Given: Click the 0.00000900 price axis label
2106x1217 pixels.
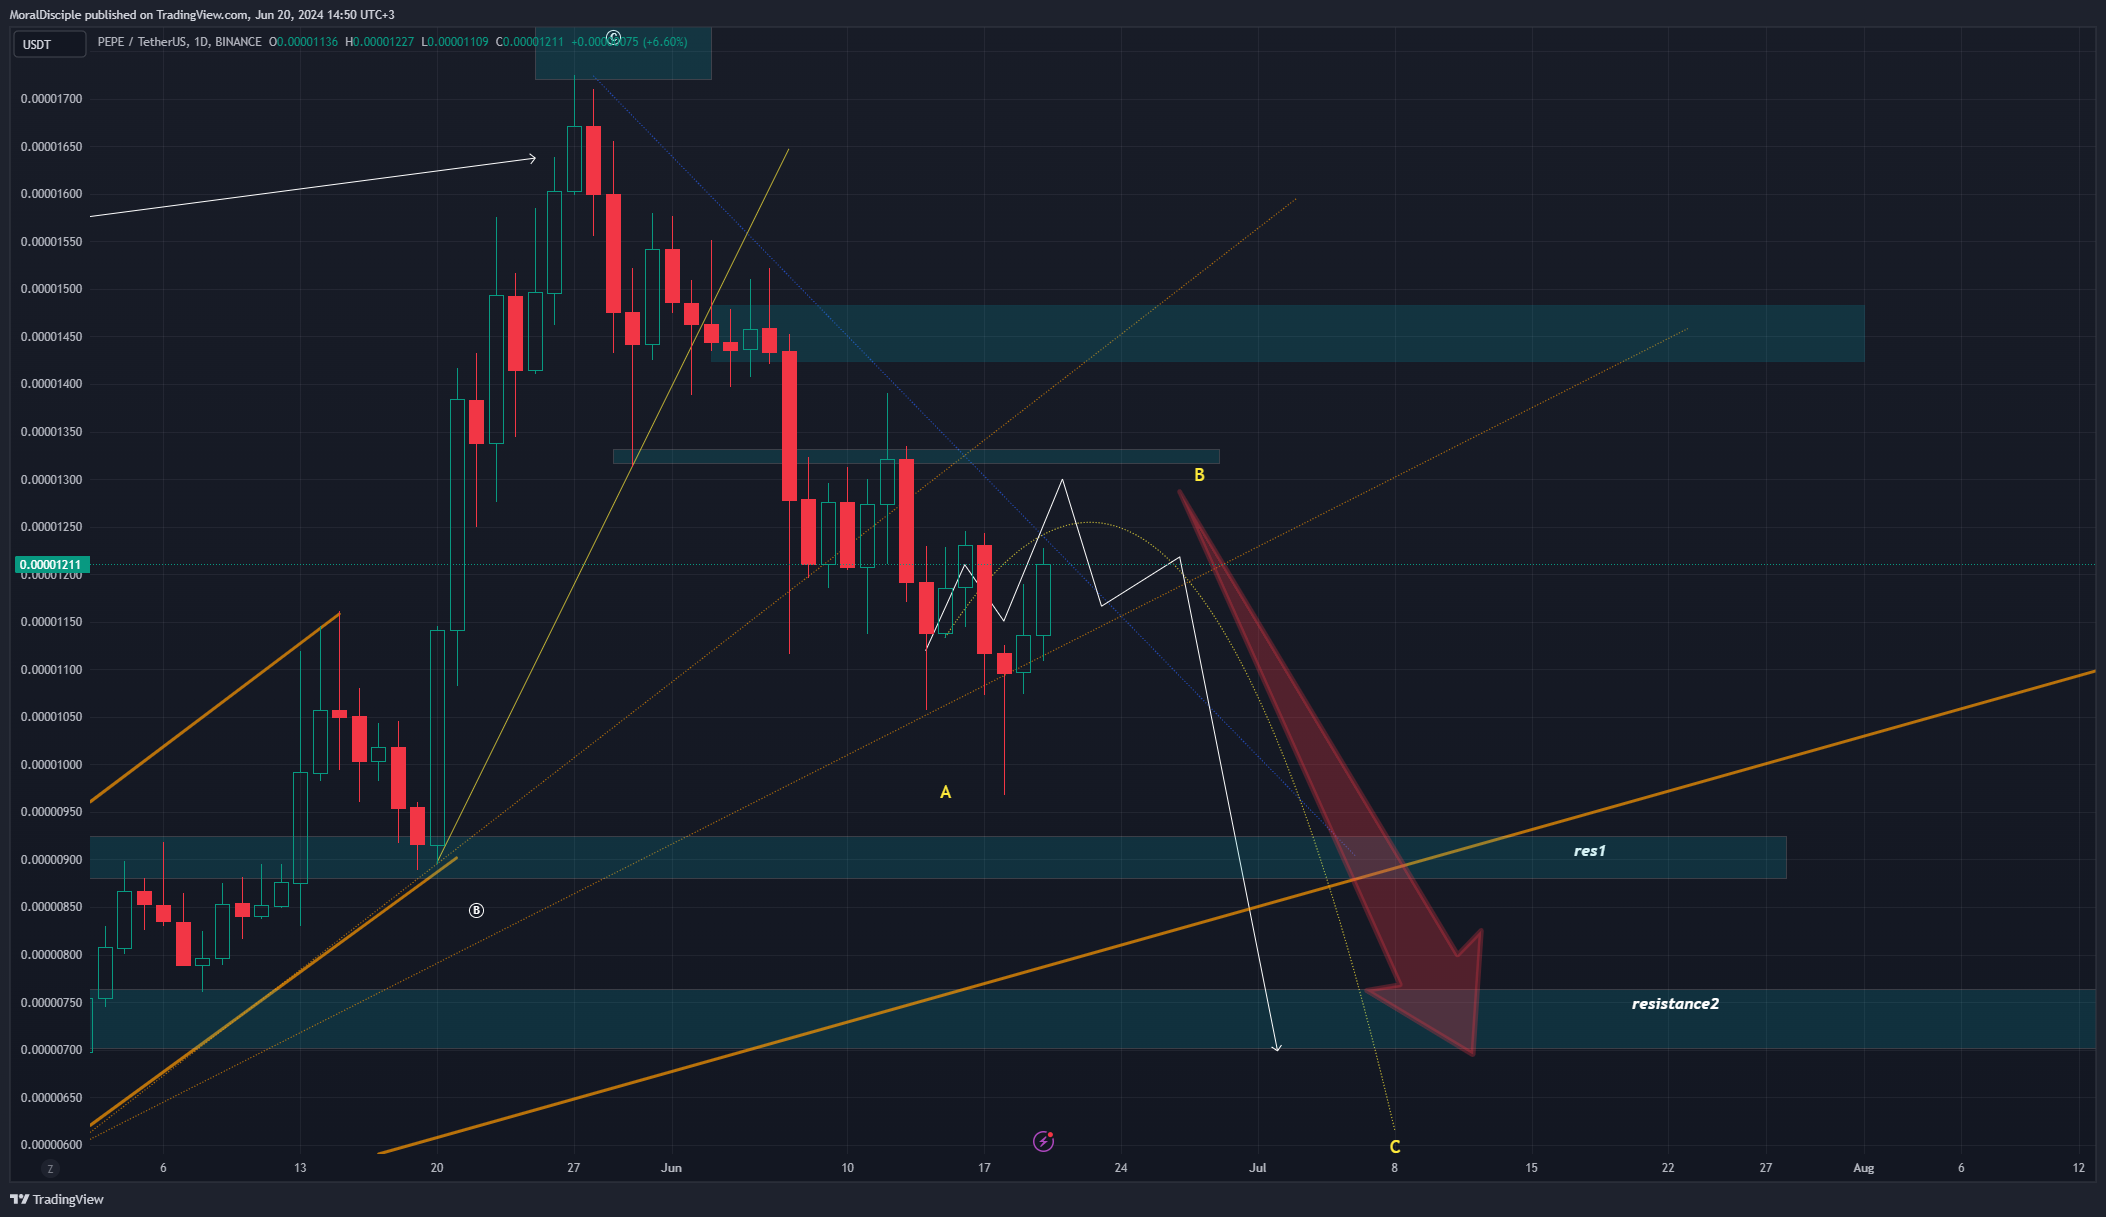Looking at the screenshot, I should [x=52, y=860].
